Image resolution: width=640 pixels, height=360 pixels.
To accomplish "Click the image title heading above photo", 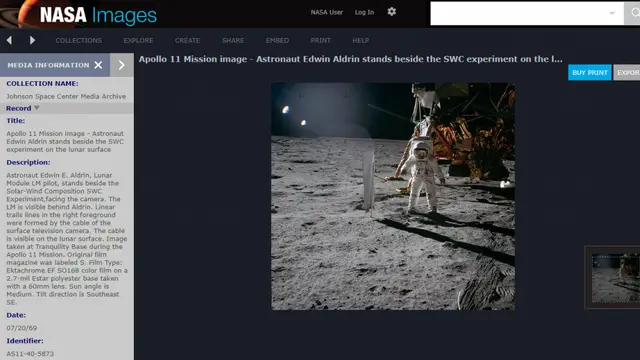I will click(350, 59).
